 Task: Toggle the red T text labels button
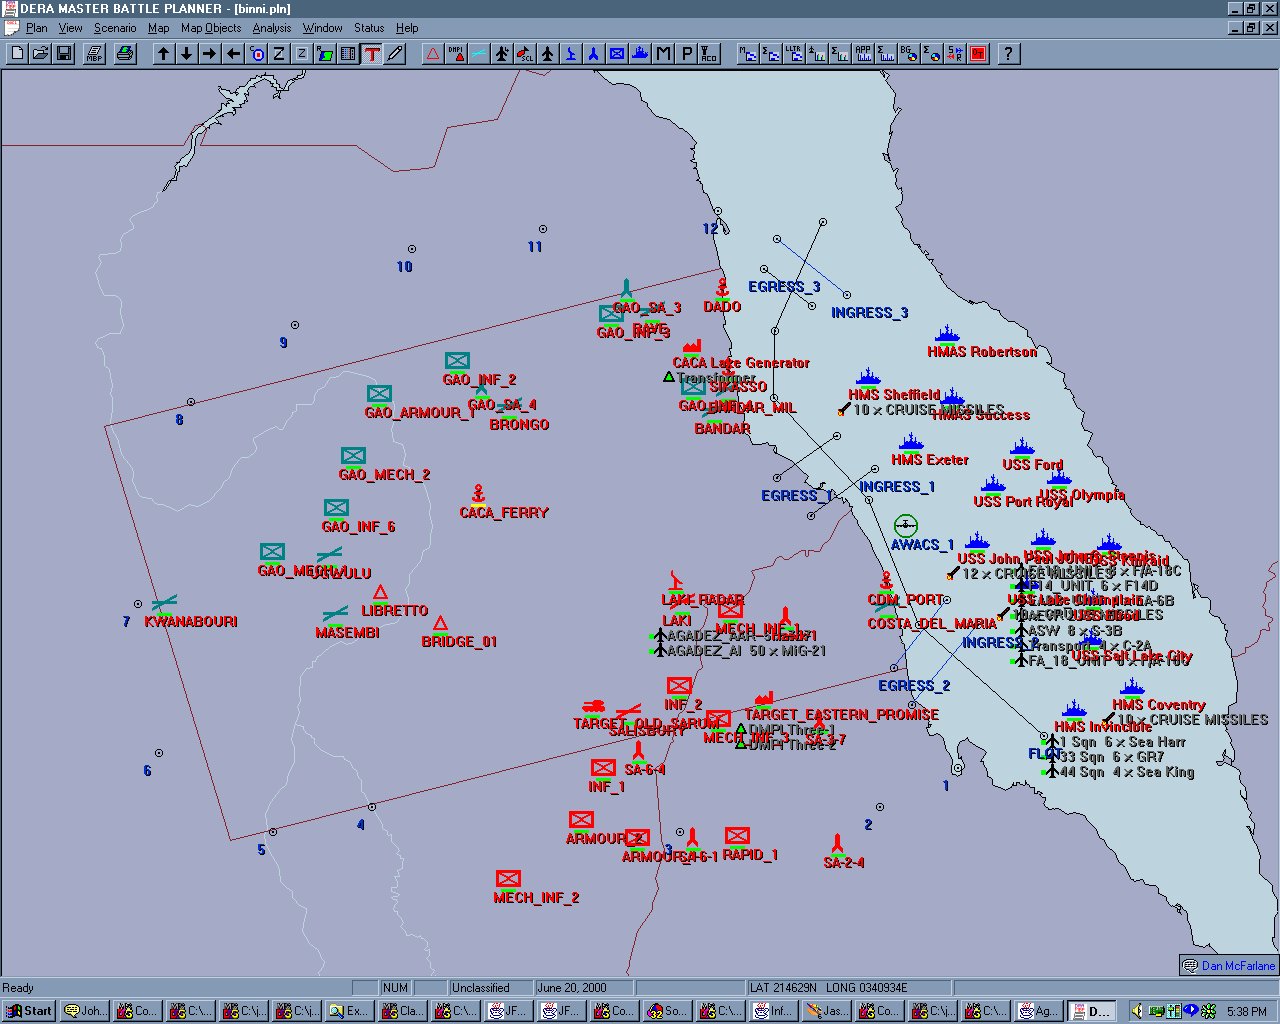(x=372, y=54)
